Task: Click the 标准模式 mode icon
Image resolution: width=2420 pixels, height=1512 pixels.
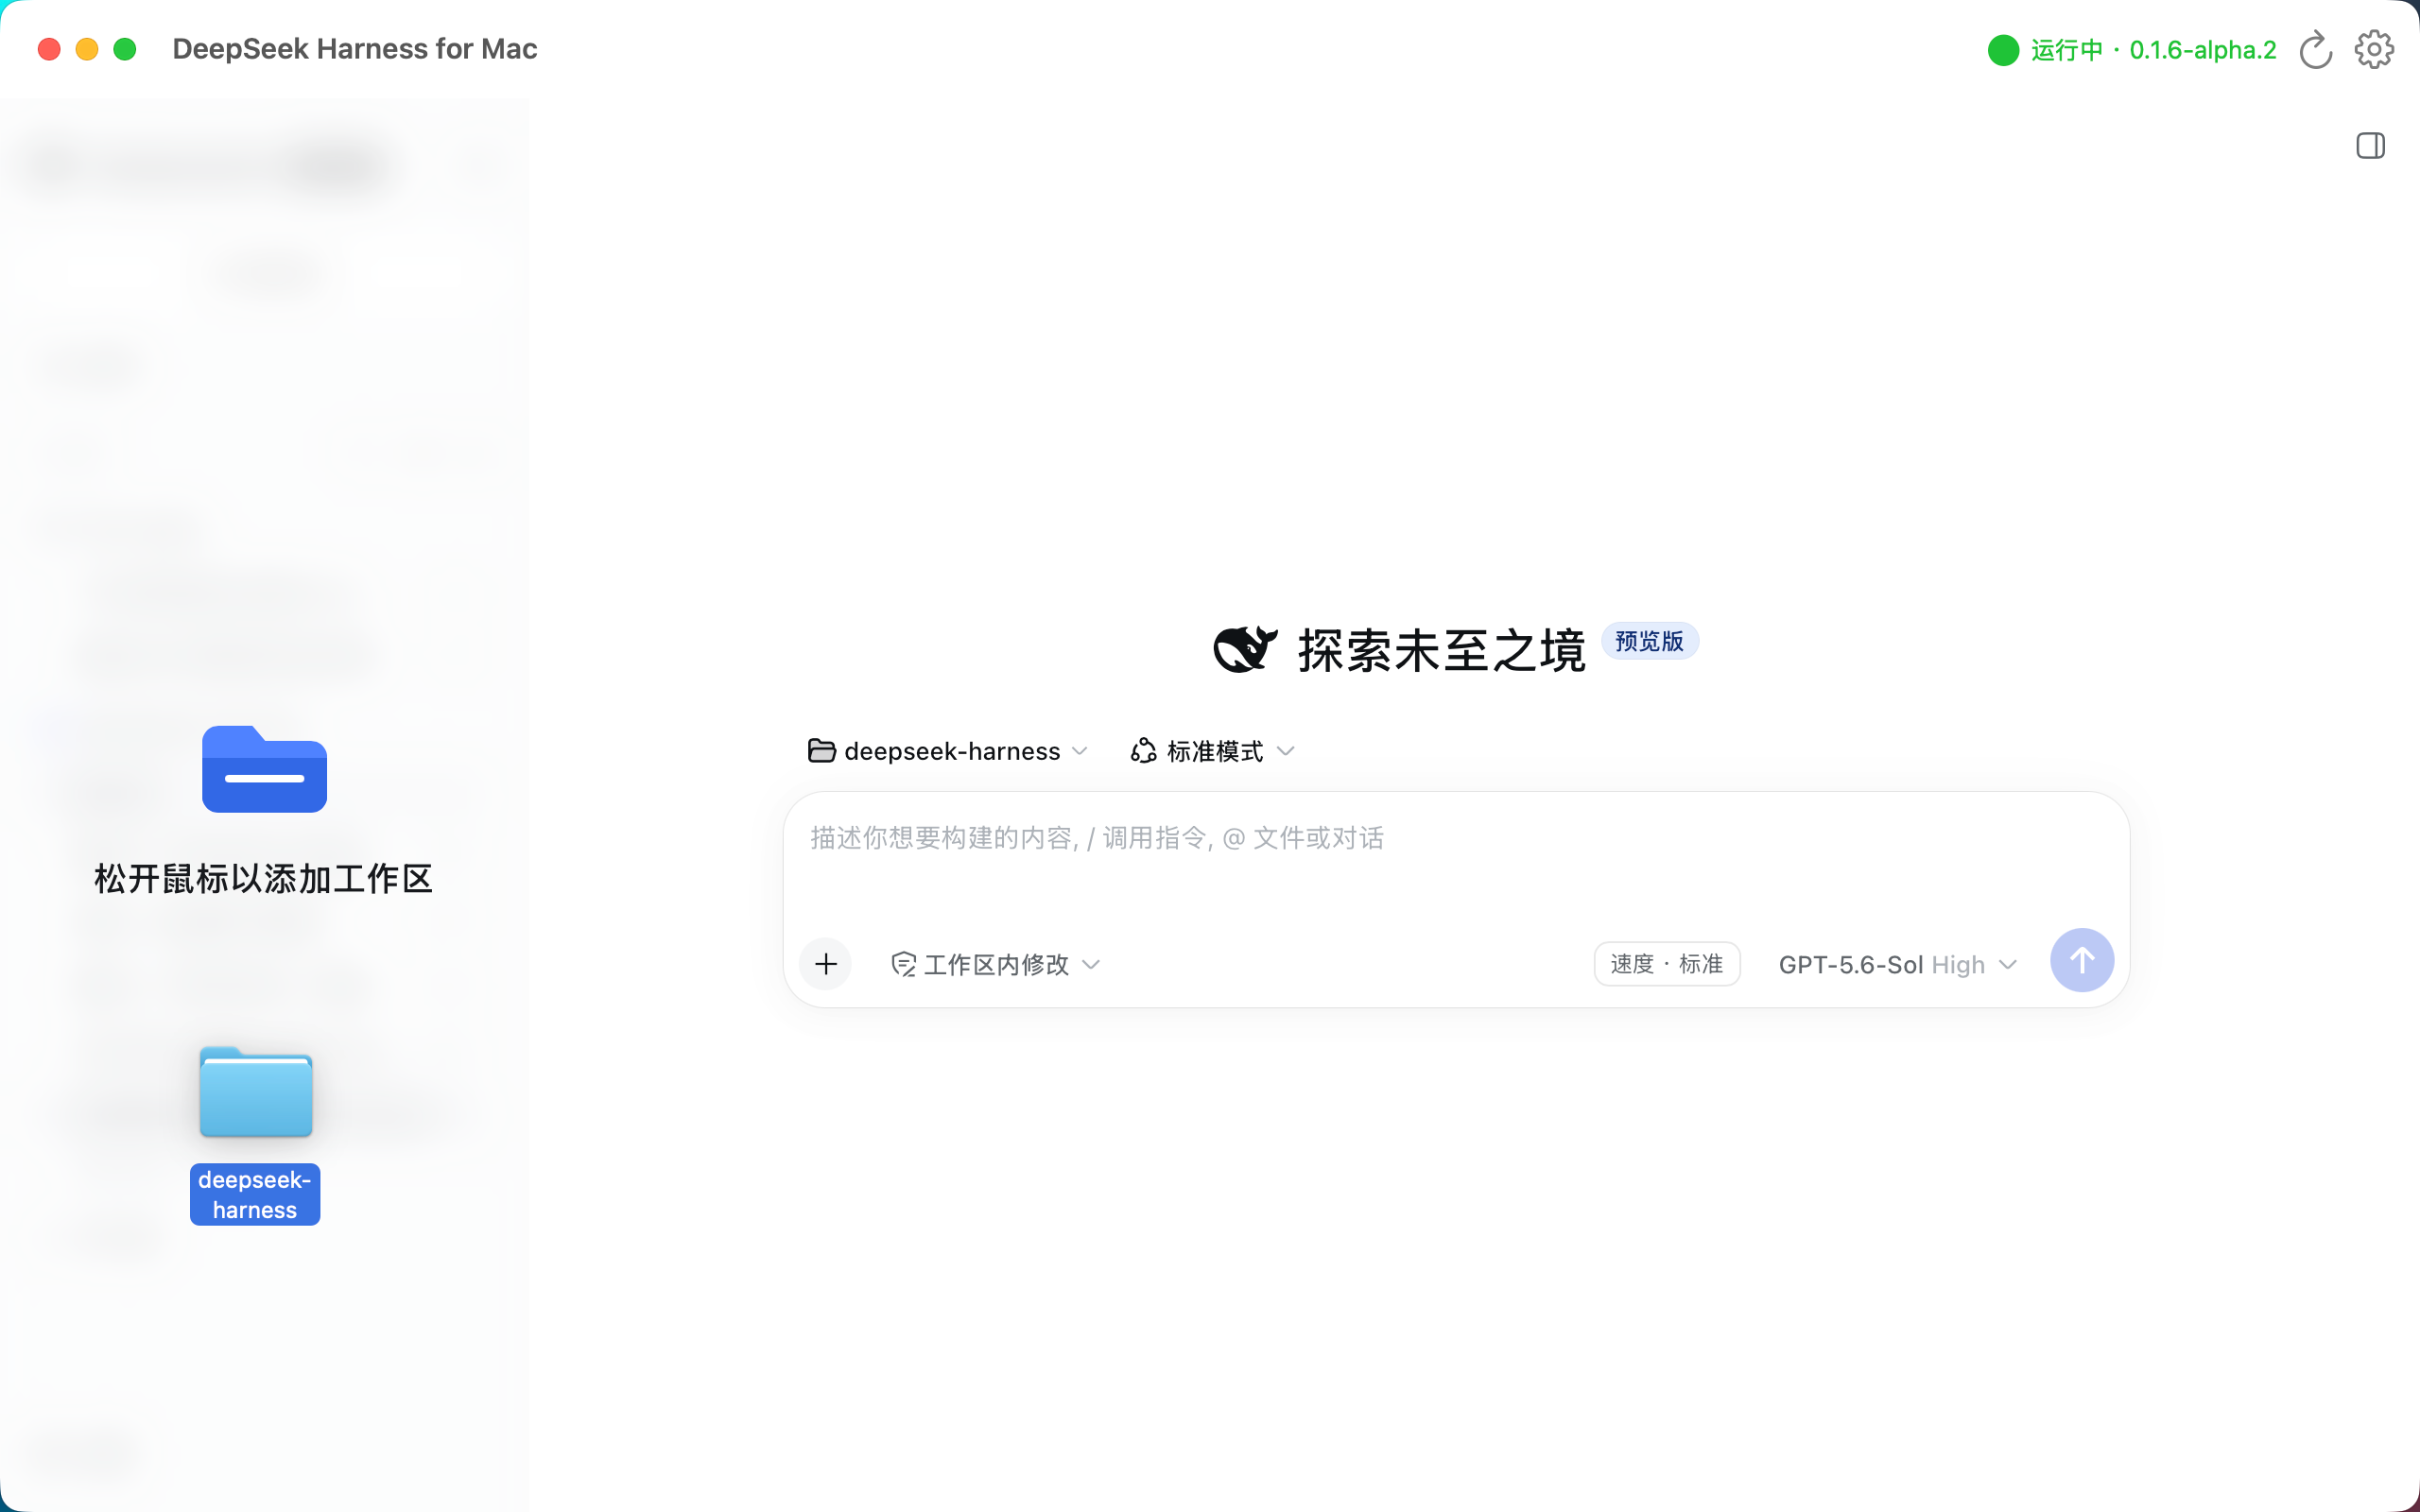Action: tap(1143, 751)
